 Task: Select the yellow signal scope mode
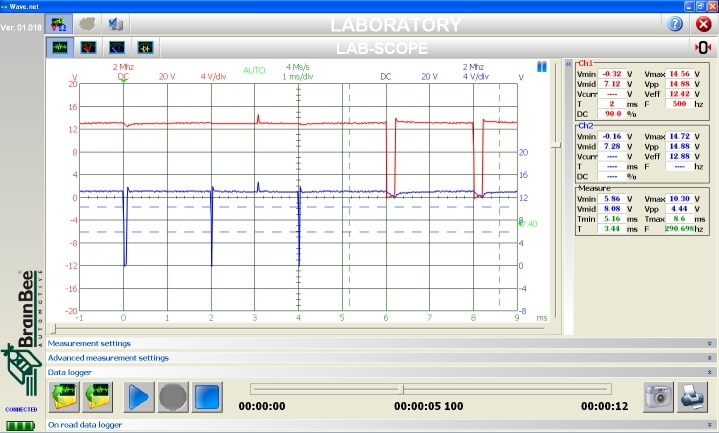(145, 47)
